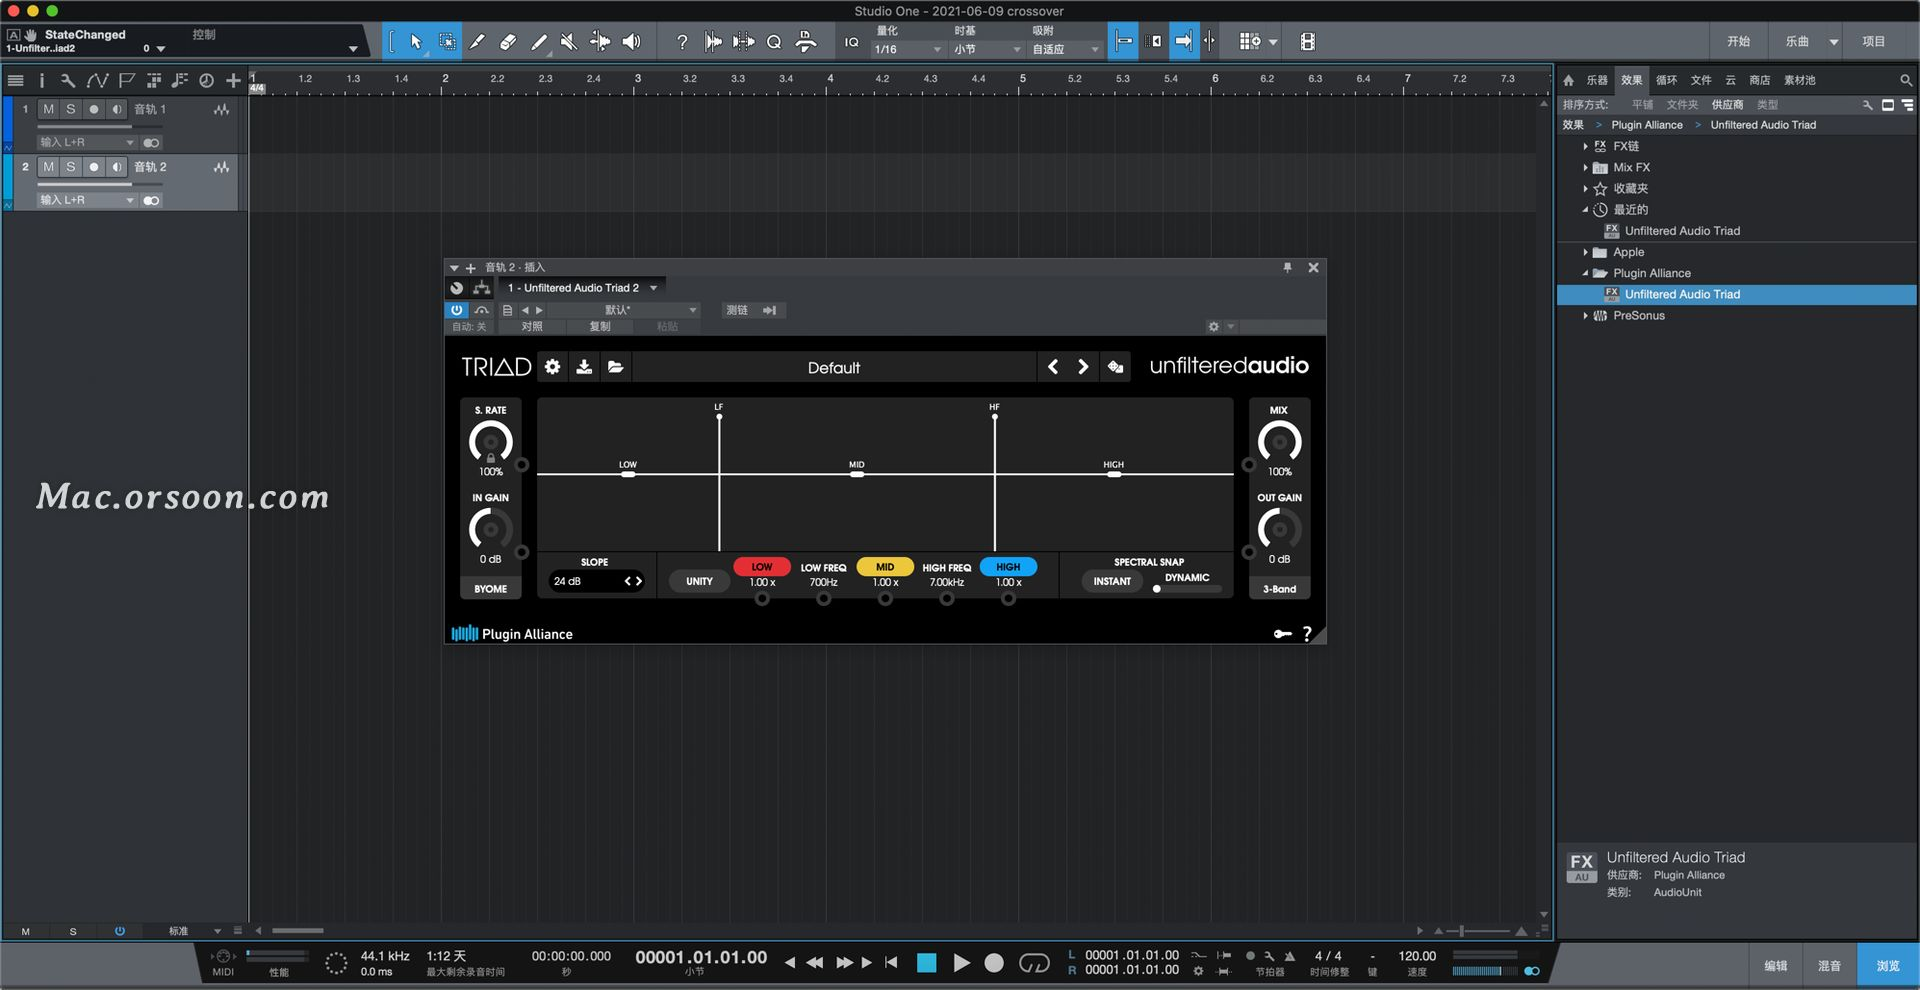This screenshot has width=1920, height=990.
Task: Click the play button in transport
Action: pos(961,962)
